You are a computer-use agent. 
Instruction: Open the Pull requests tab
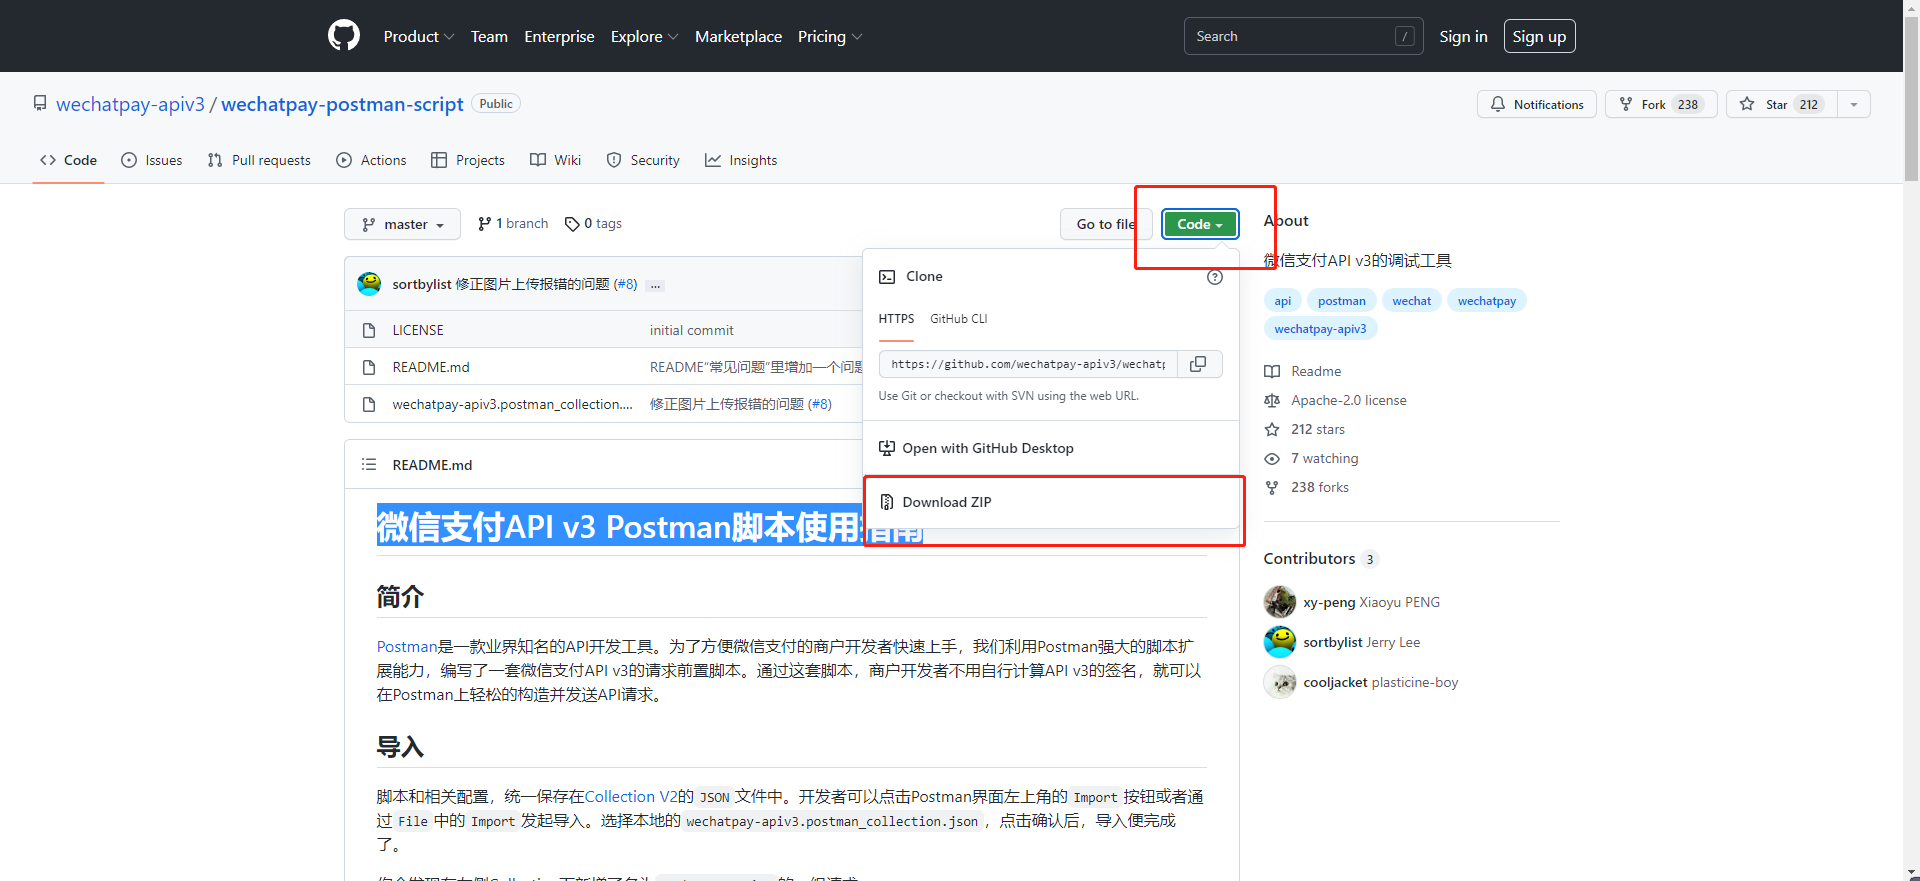click(259, 160)
